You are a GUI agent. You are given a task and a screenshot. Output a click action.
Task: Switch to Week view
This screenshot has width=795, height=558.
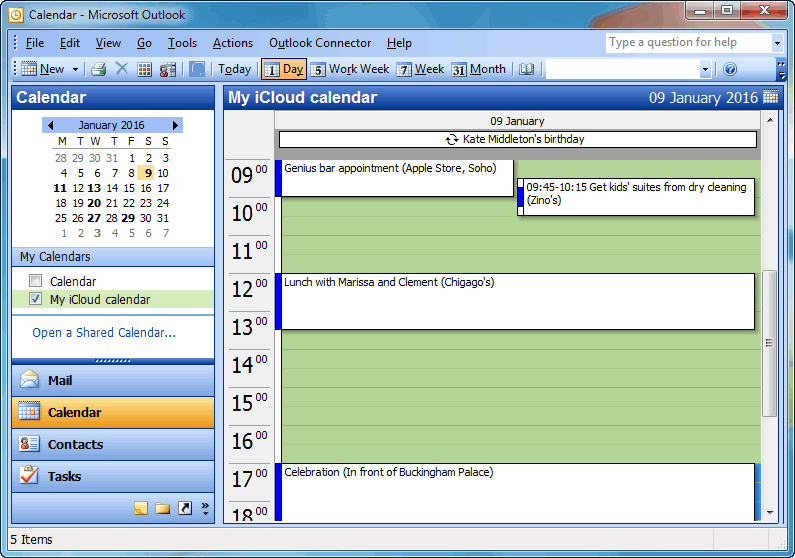click(420, 69)
